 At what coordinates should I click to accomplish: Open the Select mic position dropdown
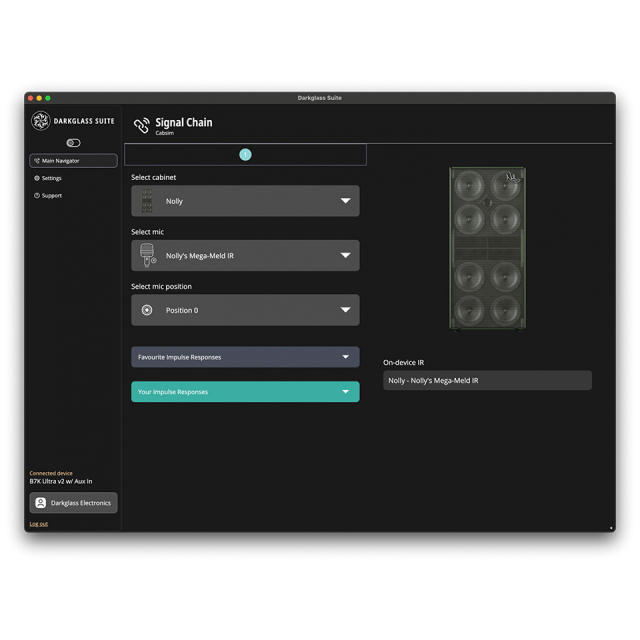(x=245, y=310)
